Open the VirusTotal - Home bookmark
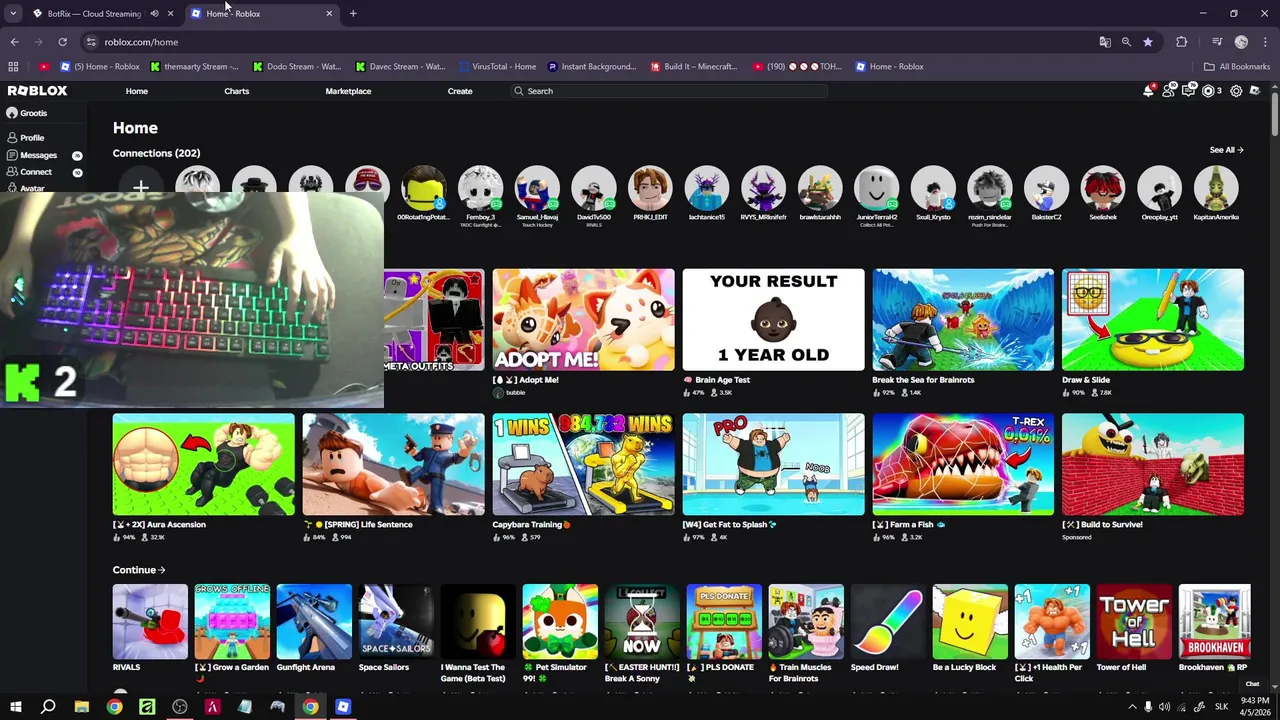 pyautogui.click(x=499, y=67)
